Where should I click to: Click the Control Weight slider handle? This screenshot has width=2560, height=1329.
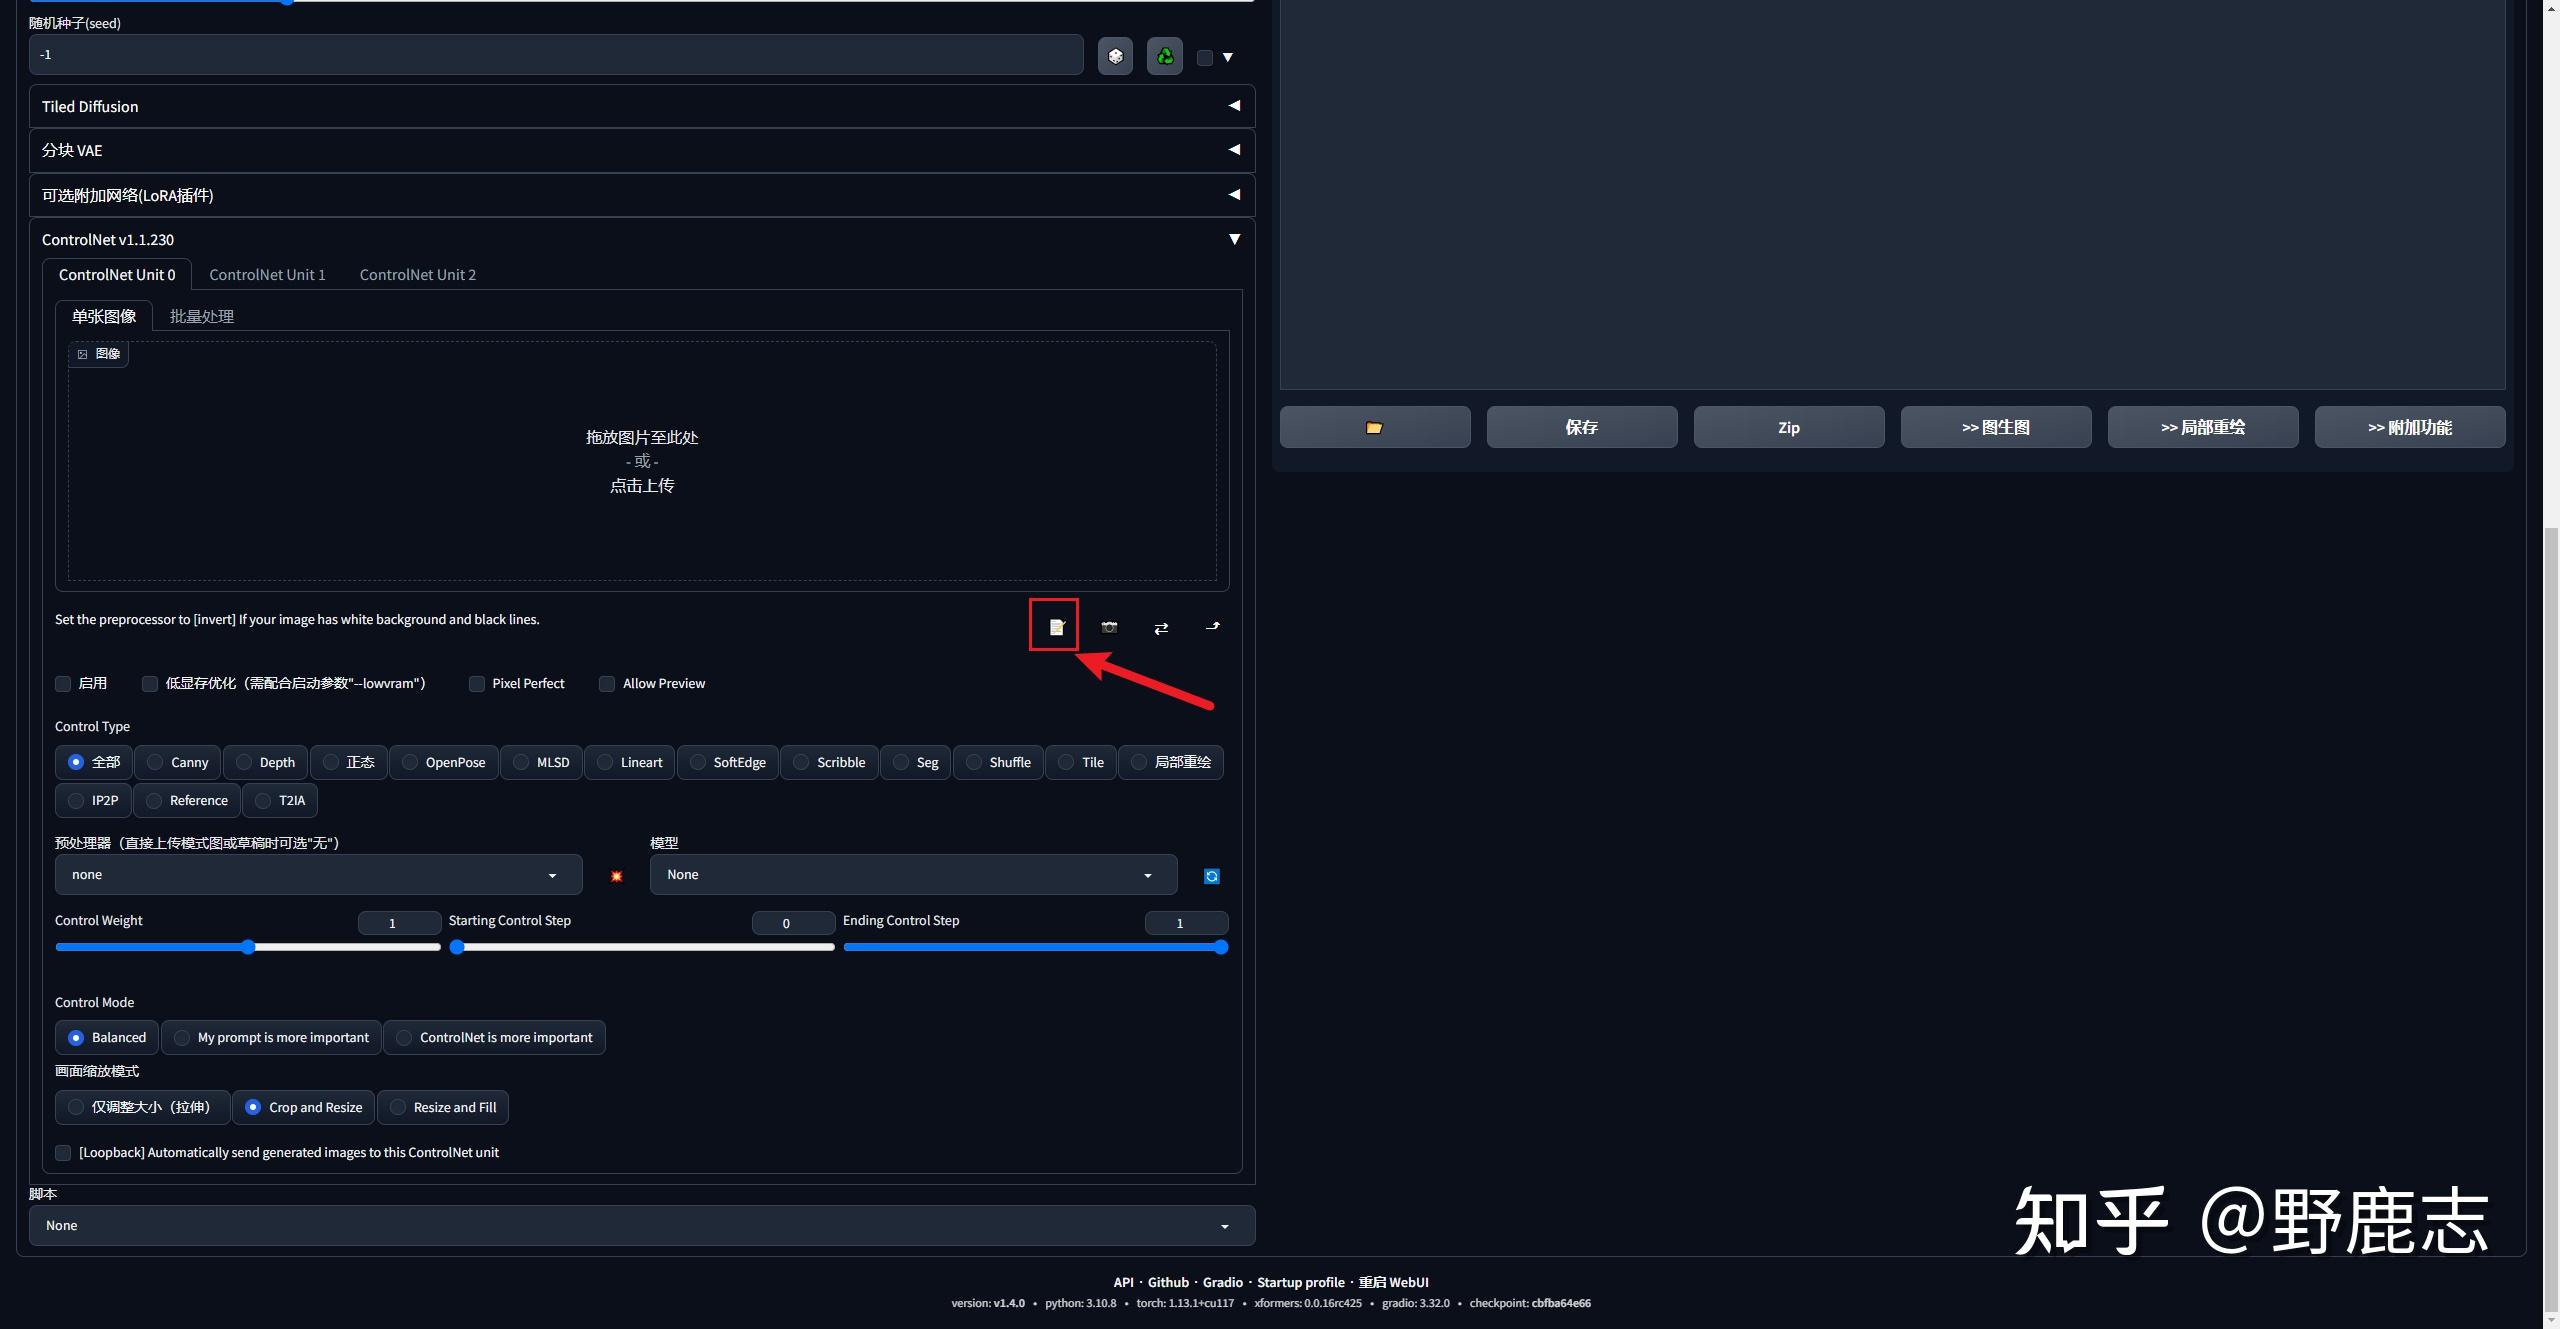248,948
